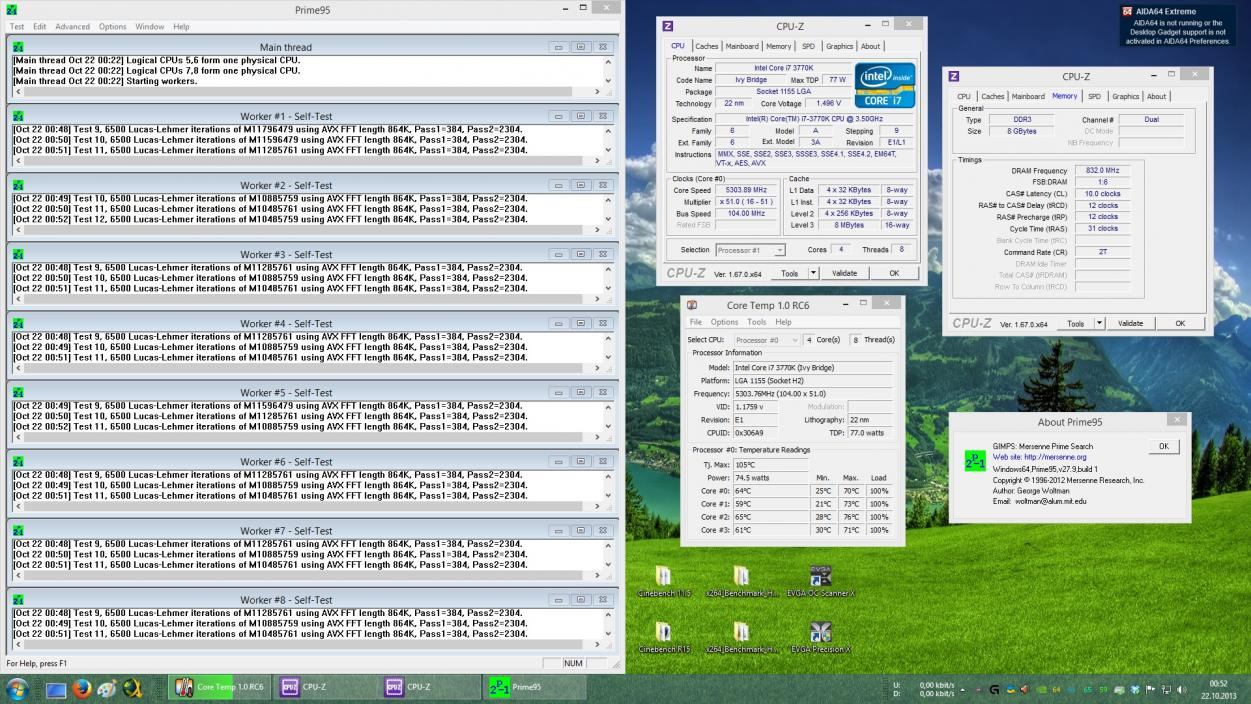
Task: Open Prime95 Window menu
Action: (x=150, y=26)
